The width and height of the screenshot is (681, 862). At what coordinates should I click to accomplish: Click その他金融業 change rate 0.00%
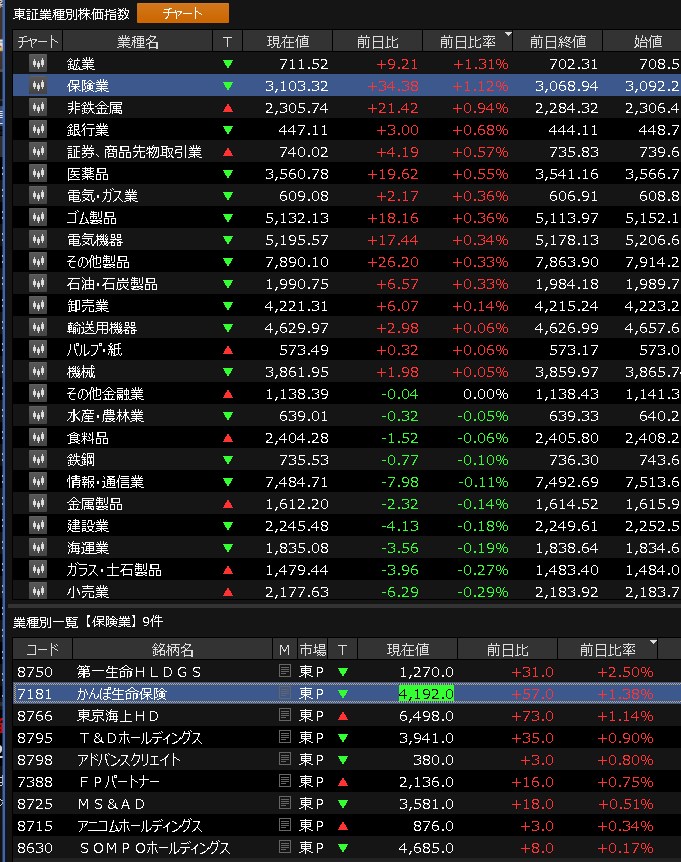coord(485,394)
